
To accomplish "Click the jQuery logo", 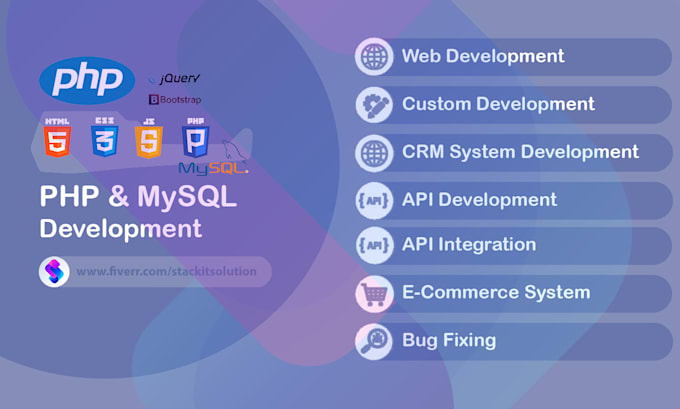I will click(174, 79).
